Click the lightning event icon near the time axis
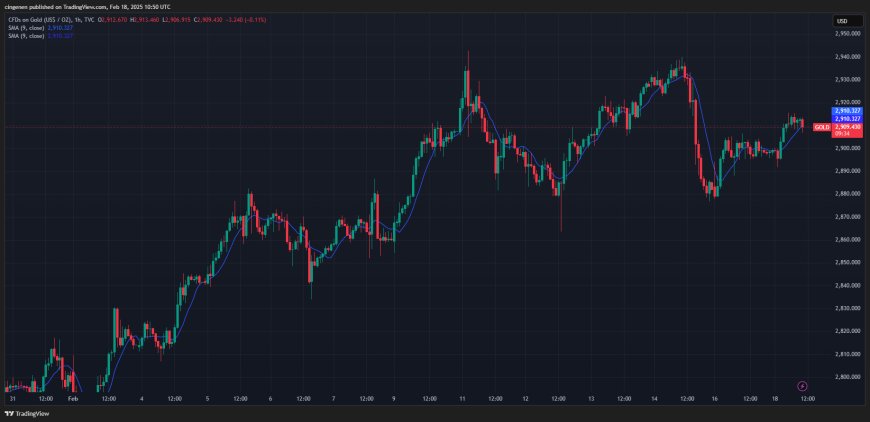 coord(802,386)
